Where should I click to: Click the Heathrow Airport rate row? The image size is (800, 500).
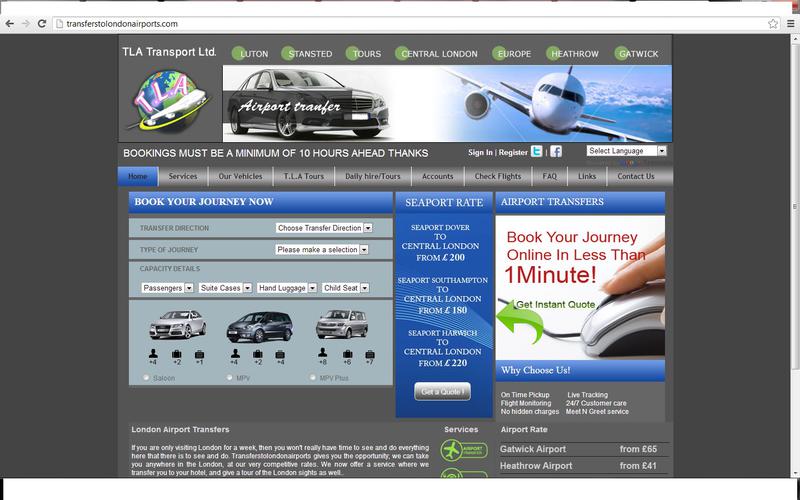584,465
